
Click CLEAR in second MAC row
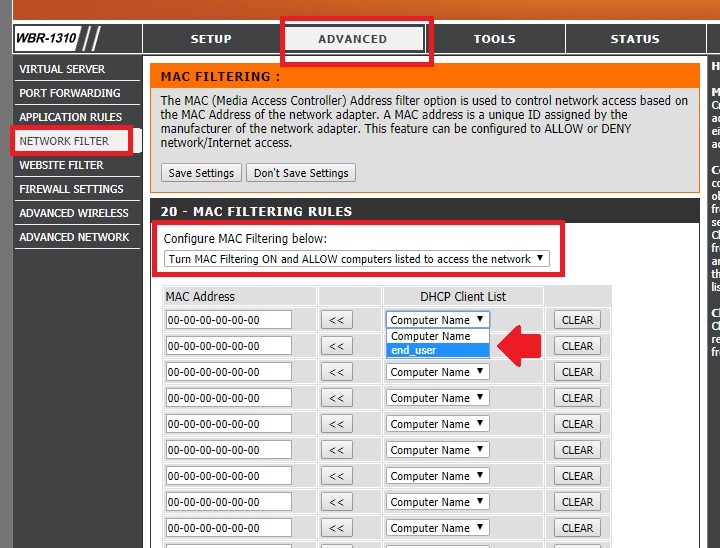(x=577, y=346)
